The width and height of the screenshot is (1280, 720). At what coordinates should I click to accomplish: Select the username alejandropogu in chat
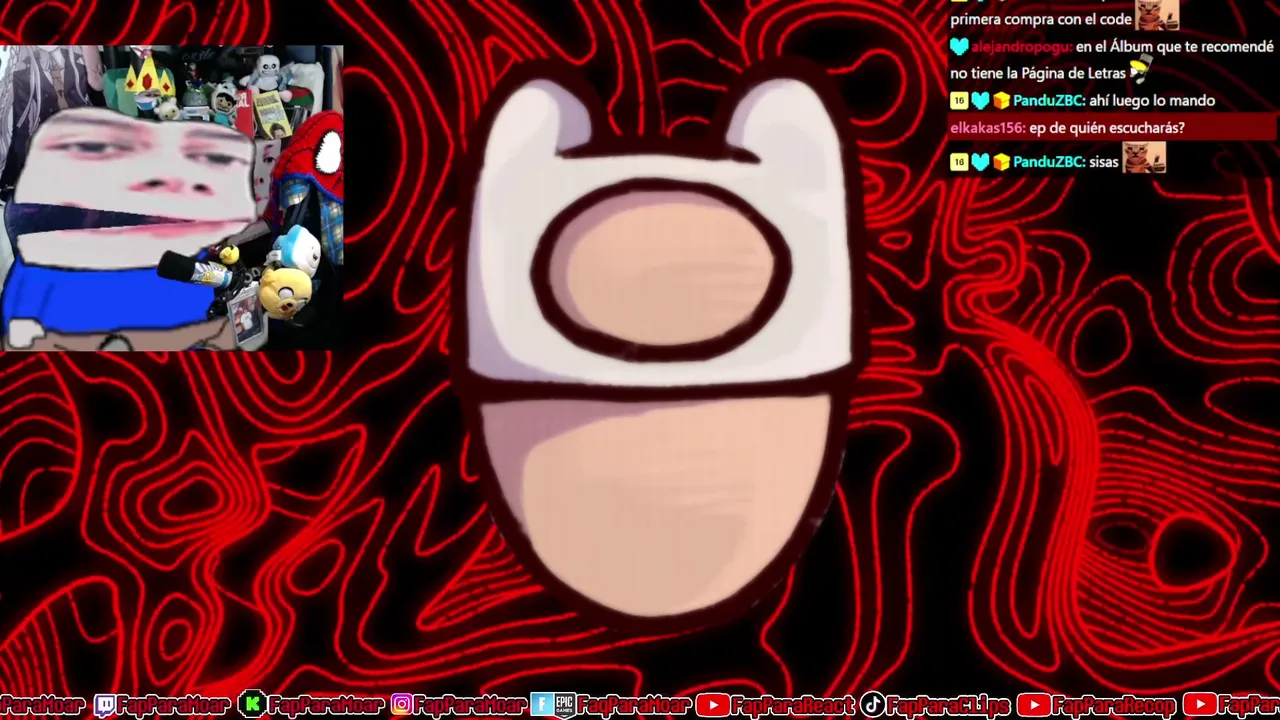(x=1022, y=47)
